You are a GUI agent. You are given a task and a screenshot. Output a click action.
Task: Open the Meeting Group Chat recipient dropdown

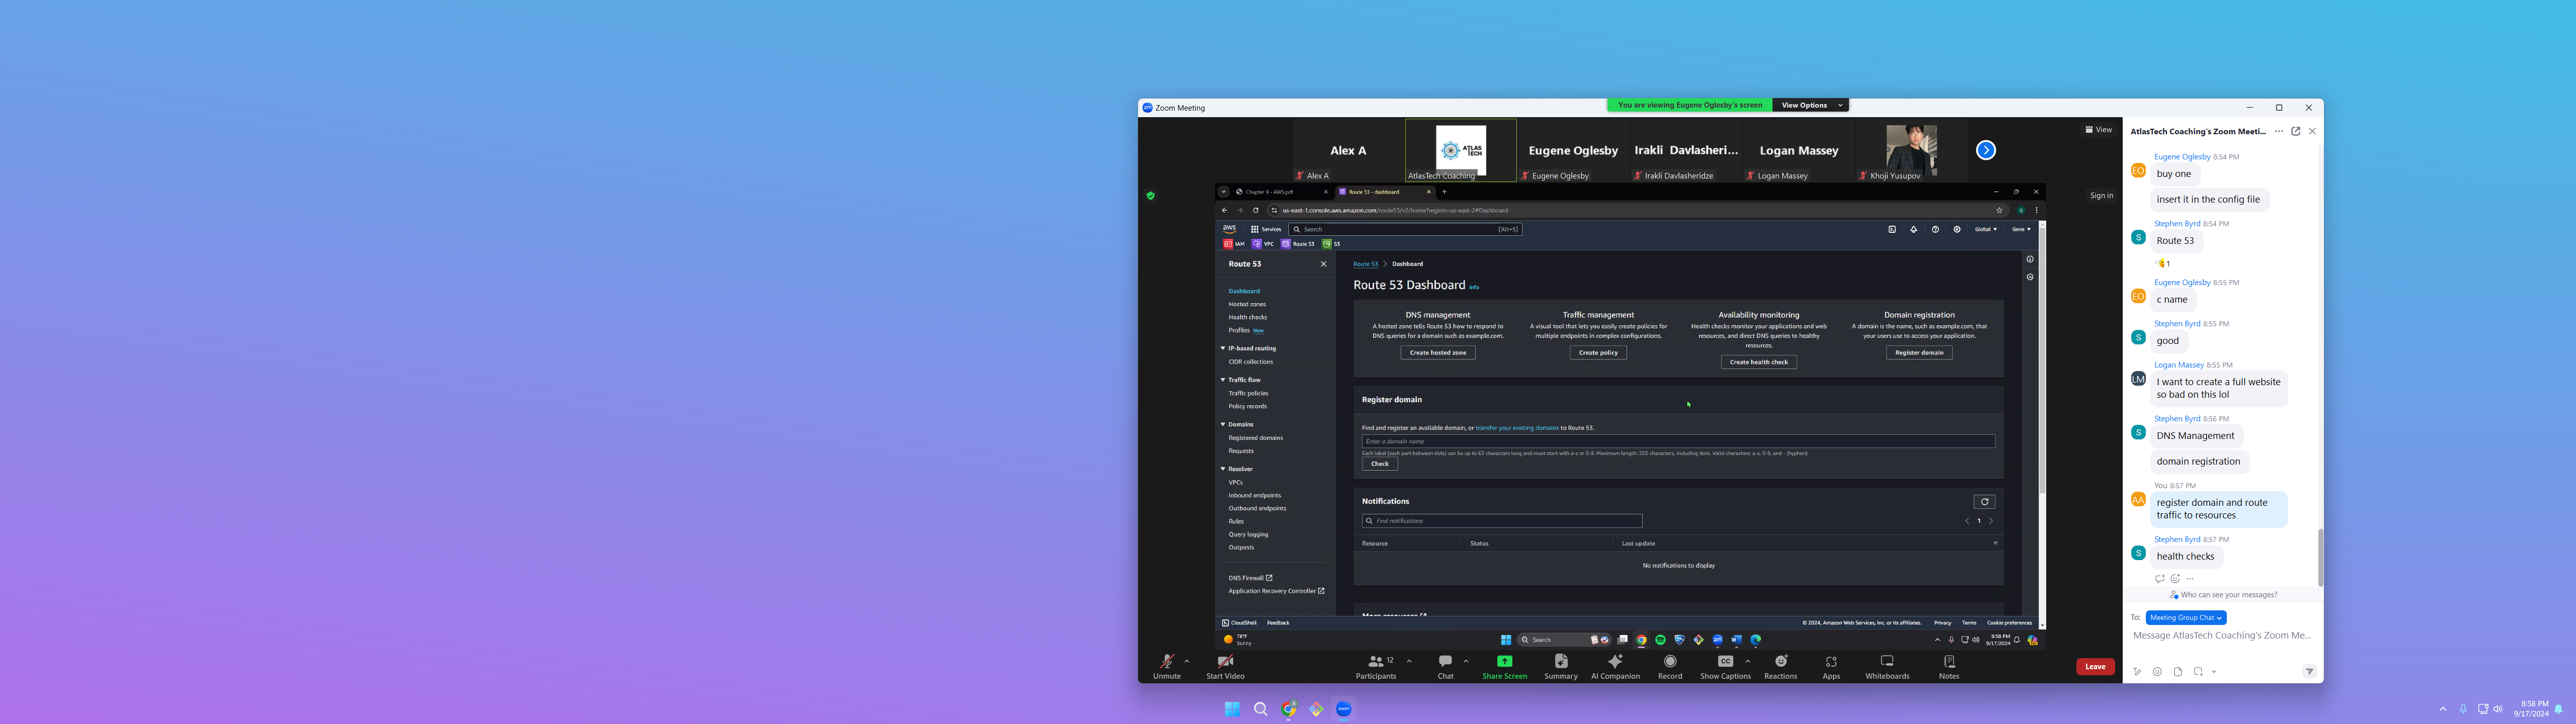[x=2185, y=618]
